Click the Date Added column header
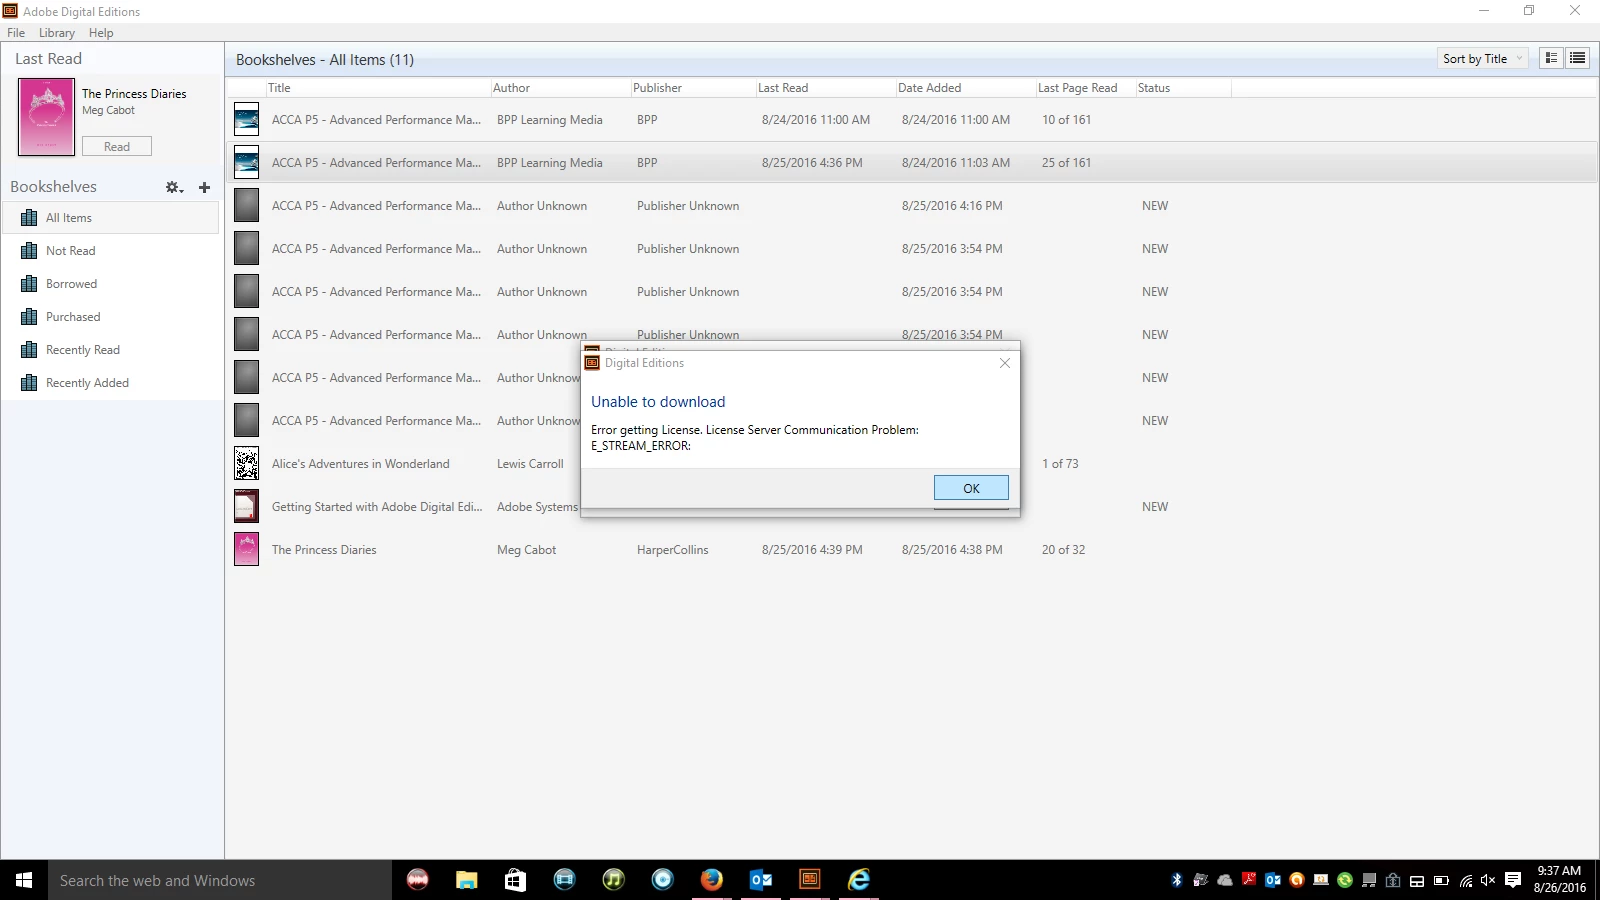 coord(966,88)
